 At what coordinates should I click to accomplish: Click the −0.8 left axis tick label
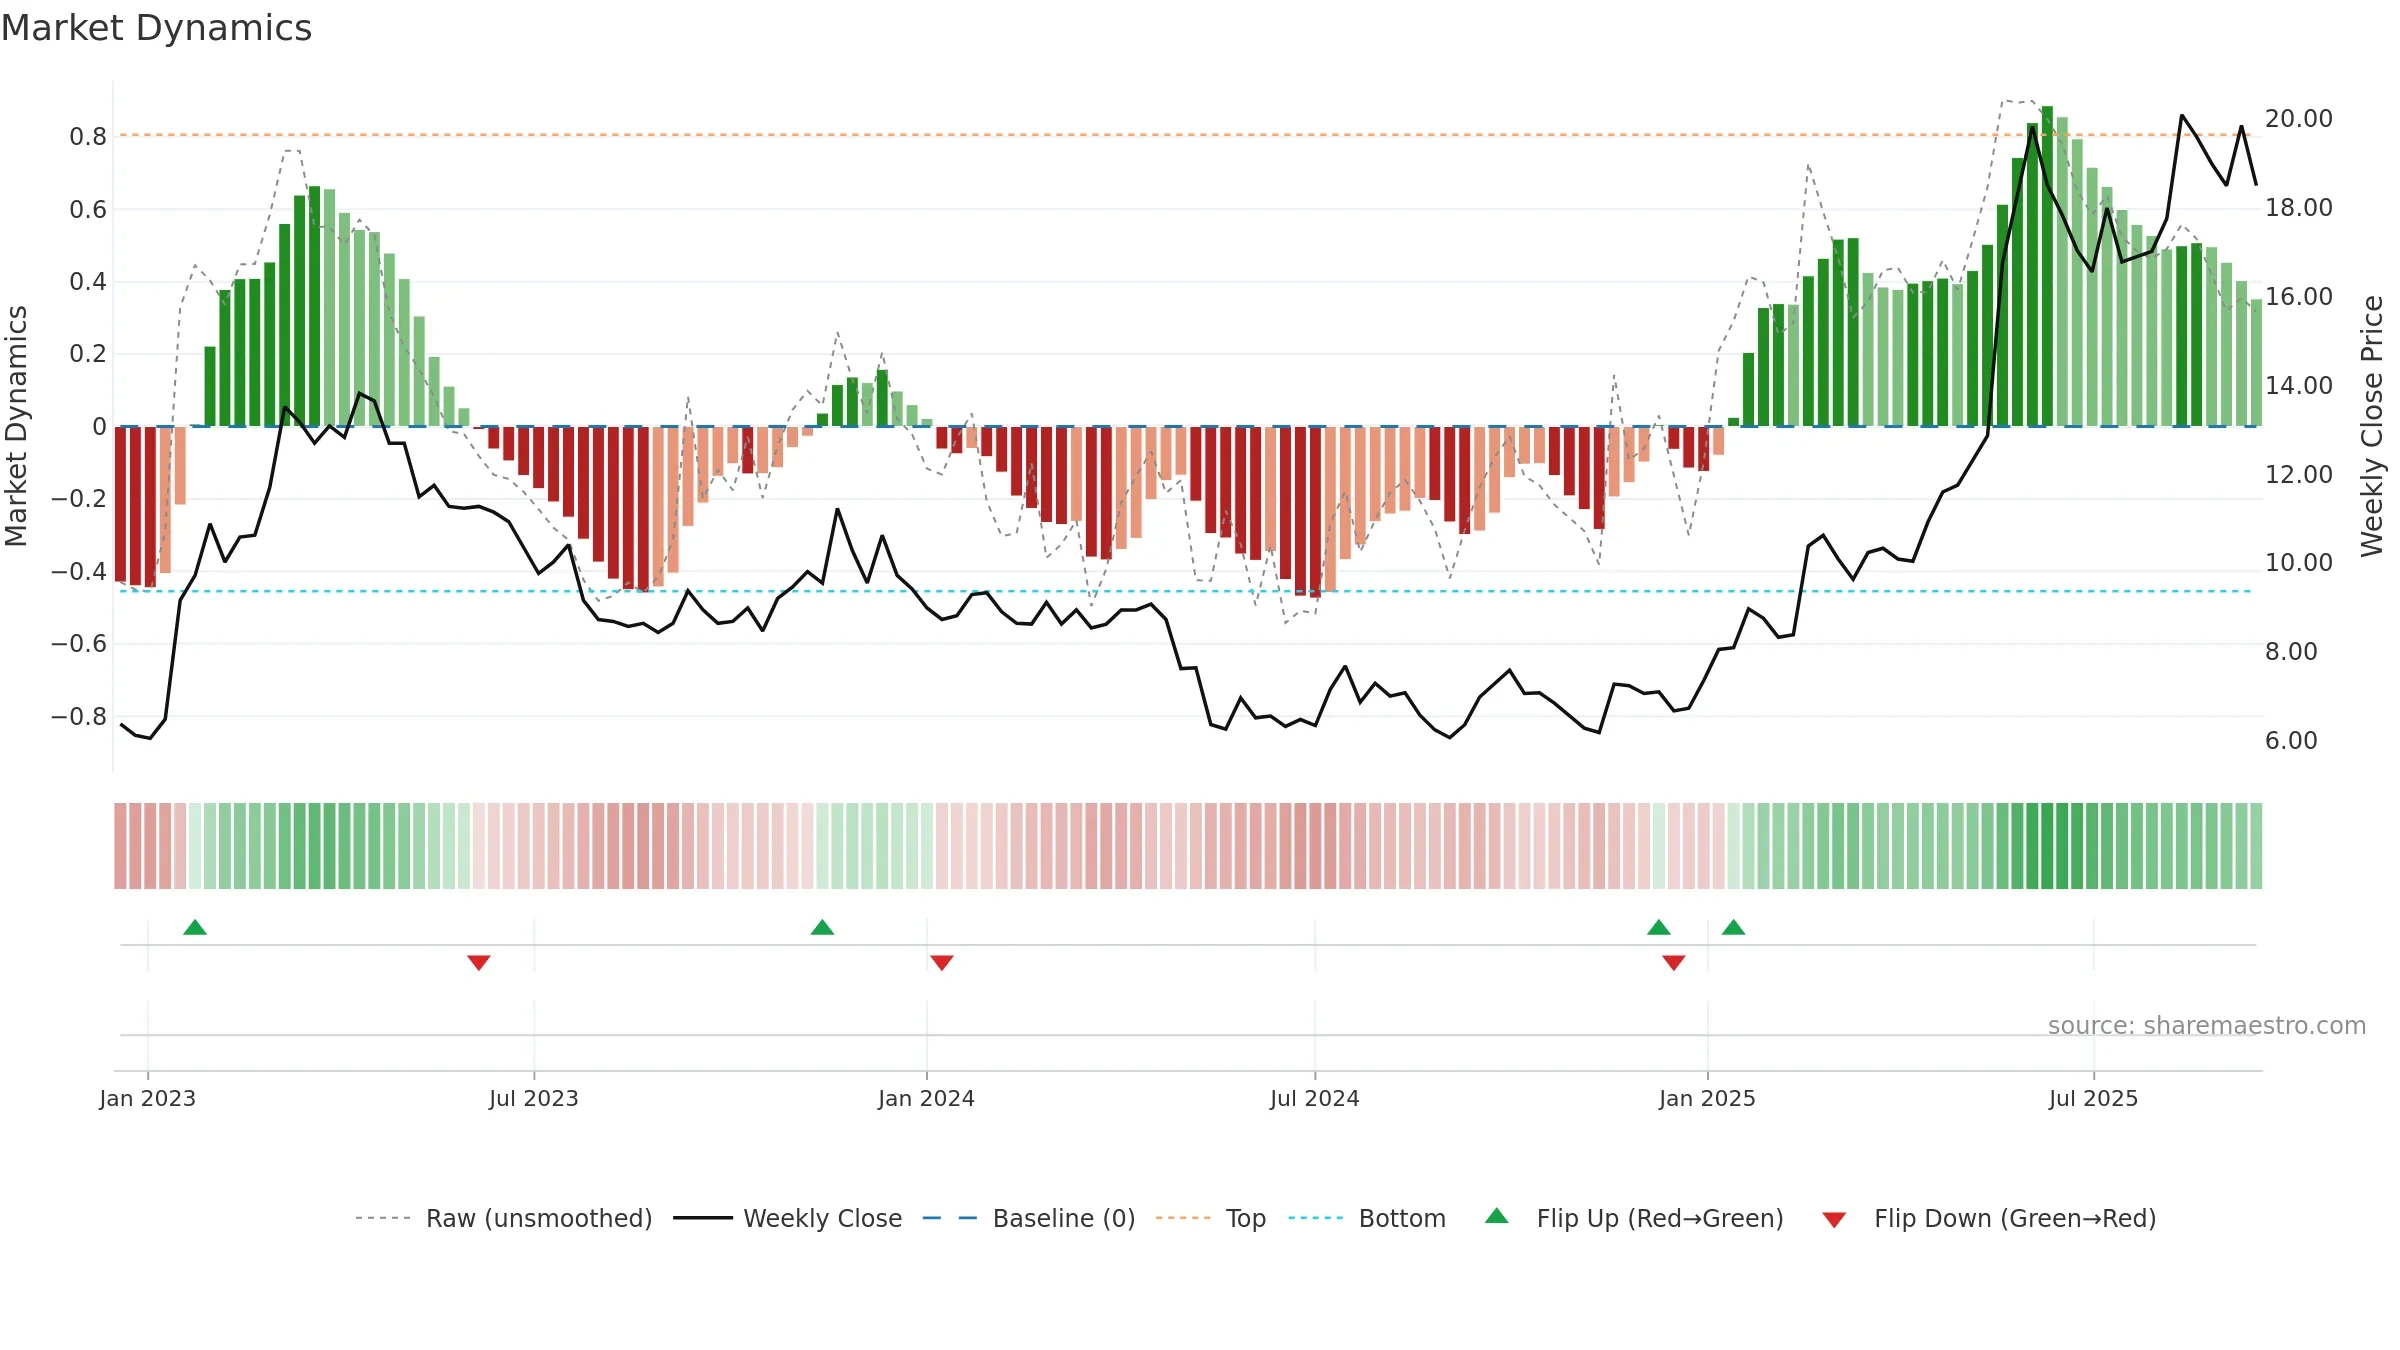click(79, 716)
